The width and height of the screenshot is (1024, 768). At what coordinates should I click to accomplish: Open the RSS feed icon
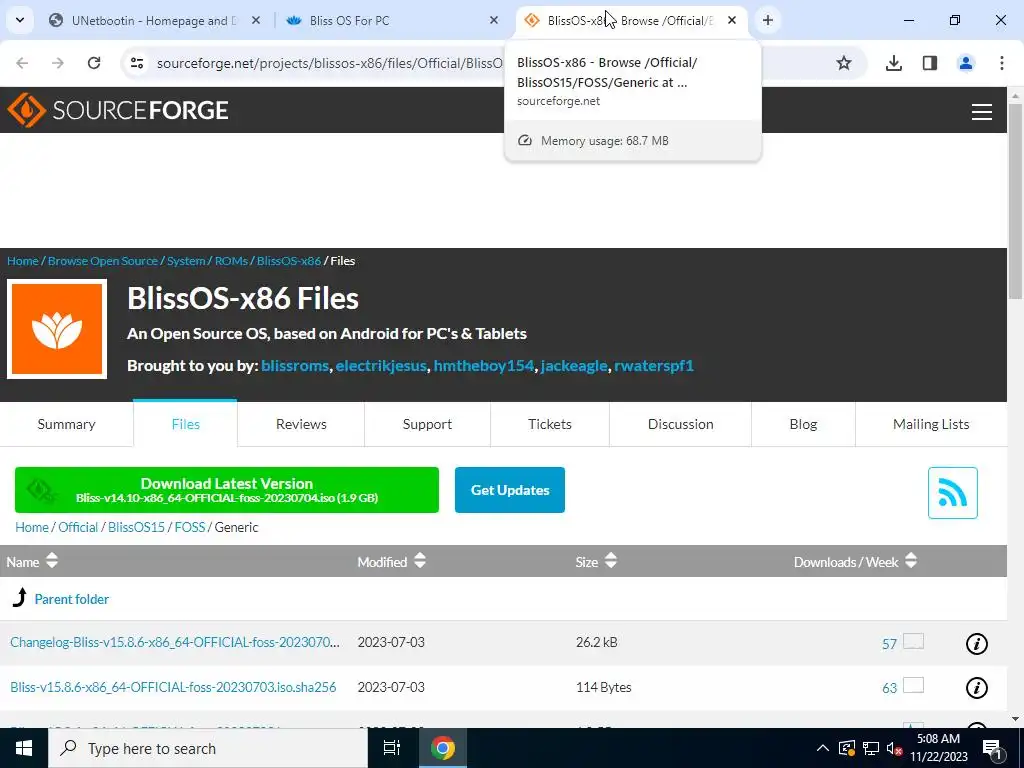(x=953, y=493)
